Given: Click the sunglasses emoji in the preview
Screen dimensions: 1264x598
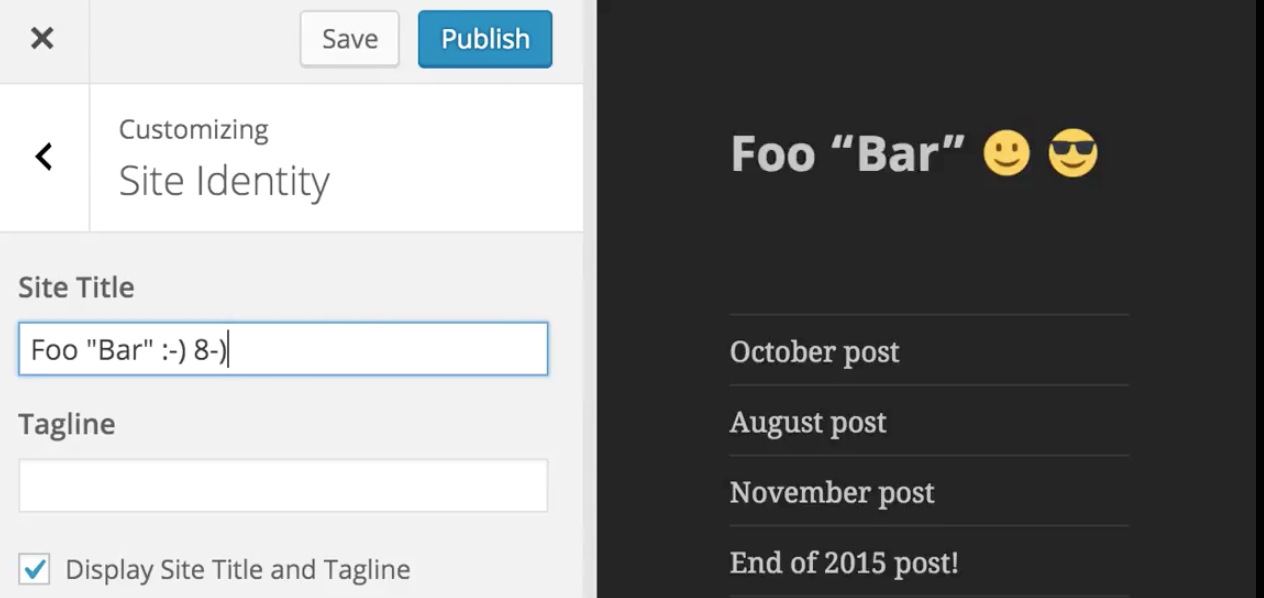Looking at the screenshot, I should click(x=1071, y=152).
